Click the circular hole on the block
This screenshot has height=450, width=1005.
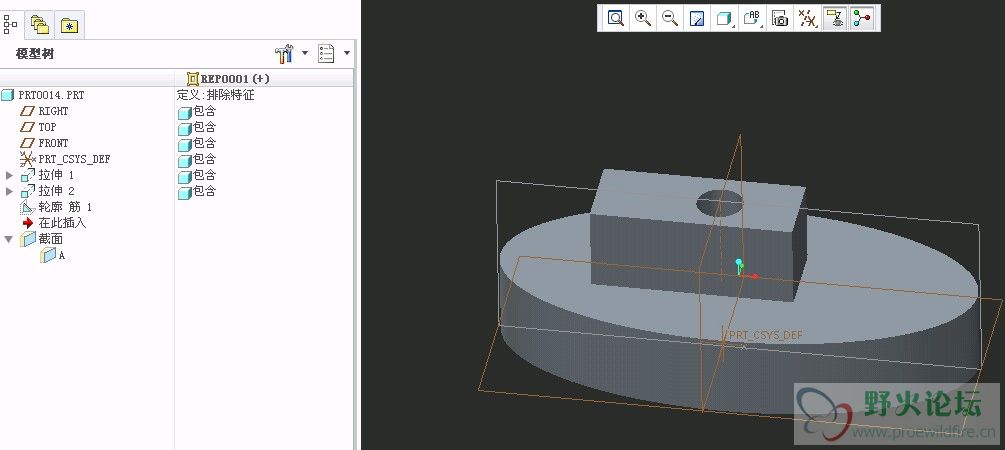click(x=720, y=202)
